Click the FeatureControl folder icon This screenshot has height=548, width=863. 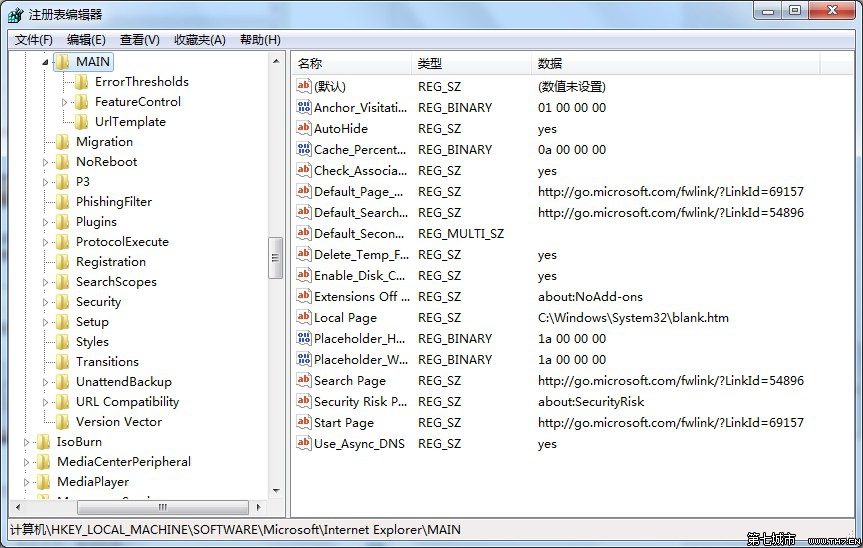[82, 101]
